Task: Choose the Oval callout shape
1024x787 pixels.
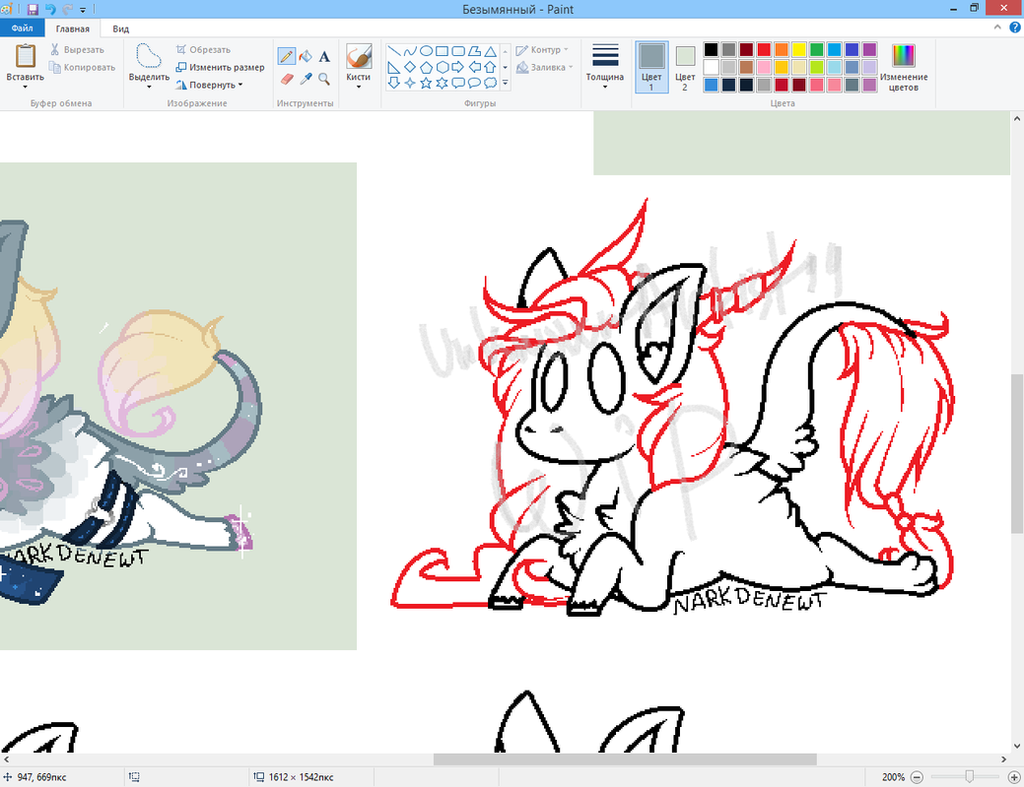Action: 475,83
